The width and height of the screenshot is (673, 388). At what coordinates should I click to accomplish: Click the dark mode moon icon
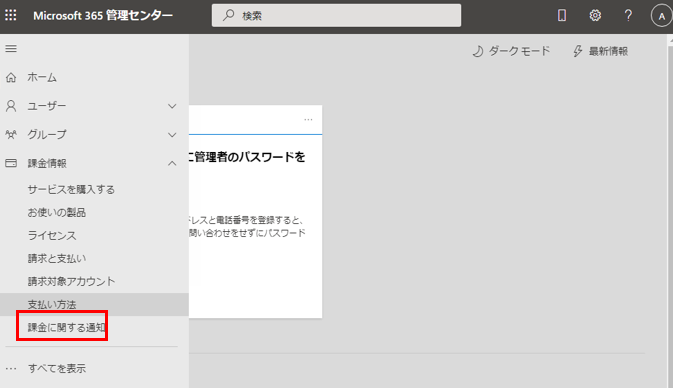click(x=478, y=52)
